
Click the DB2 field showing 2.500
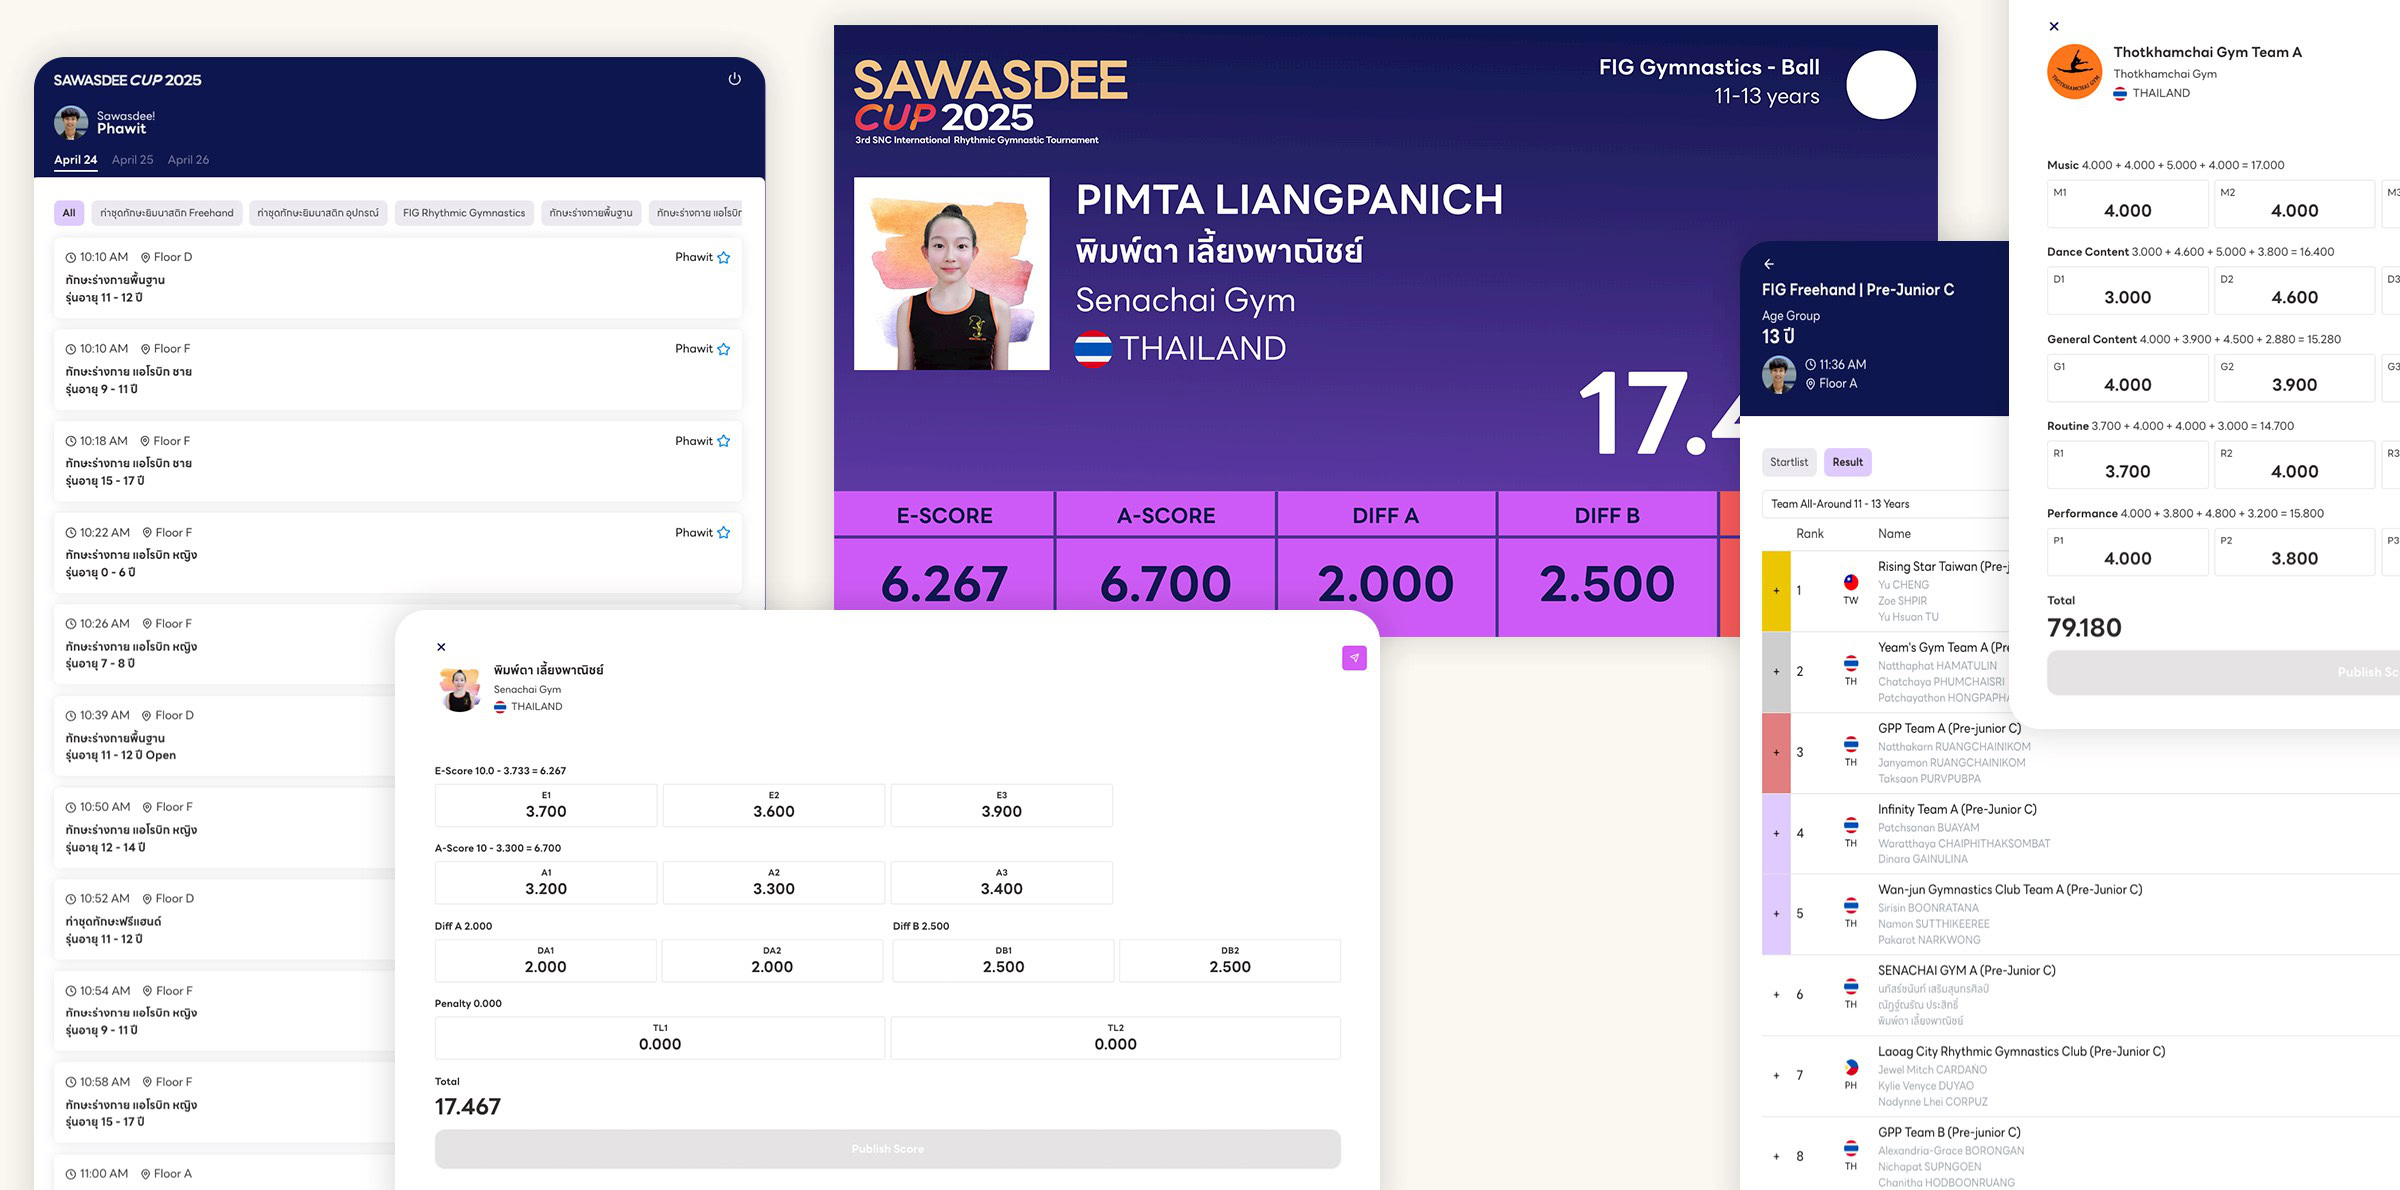pyautogui.click(x=1230, y=960)
